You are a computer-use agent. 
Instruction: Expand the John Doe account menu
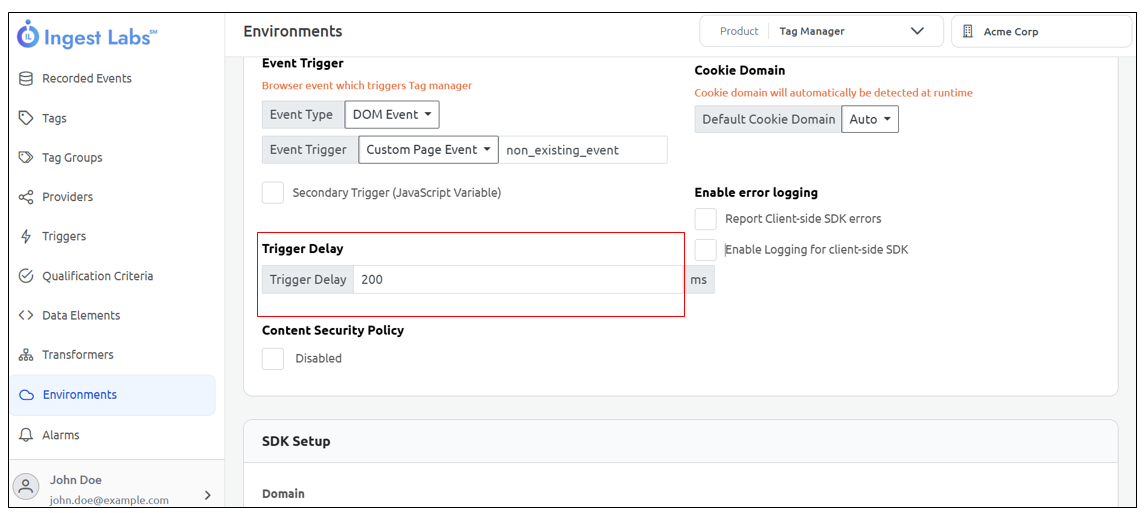(208, 494)
